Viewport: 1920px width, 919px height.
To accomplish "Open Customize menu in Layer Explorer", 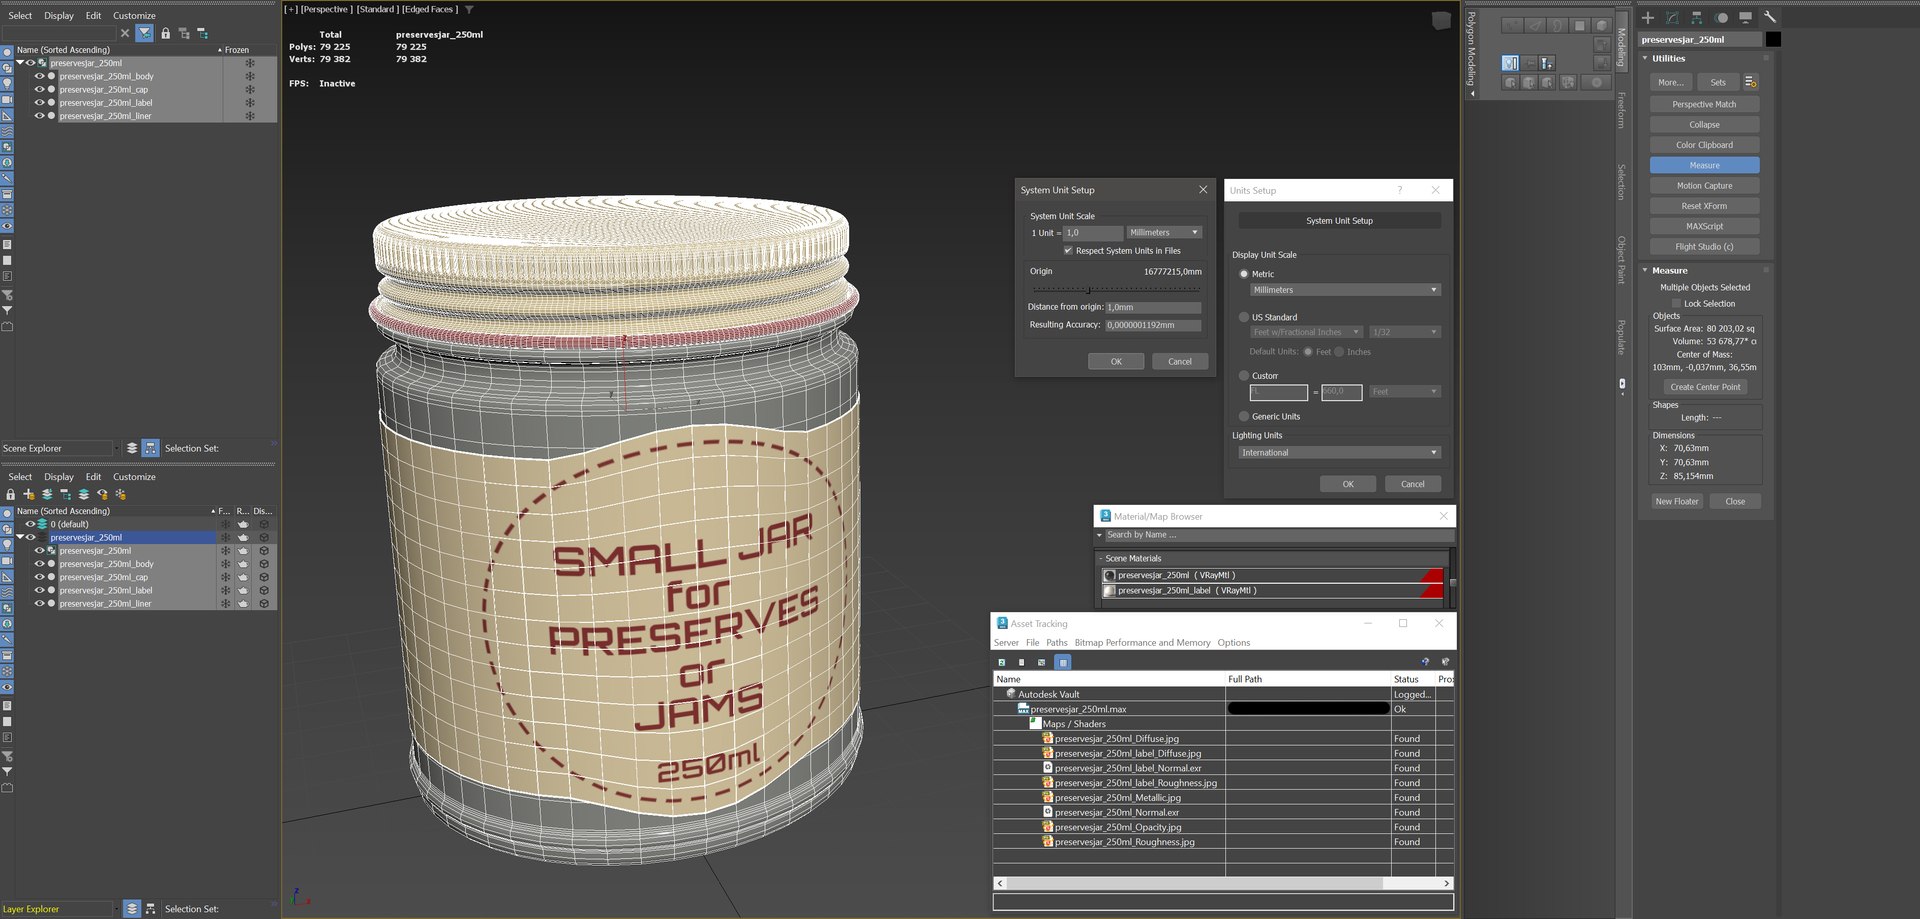I will pos(134,477).
